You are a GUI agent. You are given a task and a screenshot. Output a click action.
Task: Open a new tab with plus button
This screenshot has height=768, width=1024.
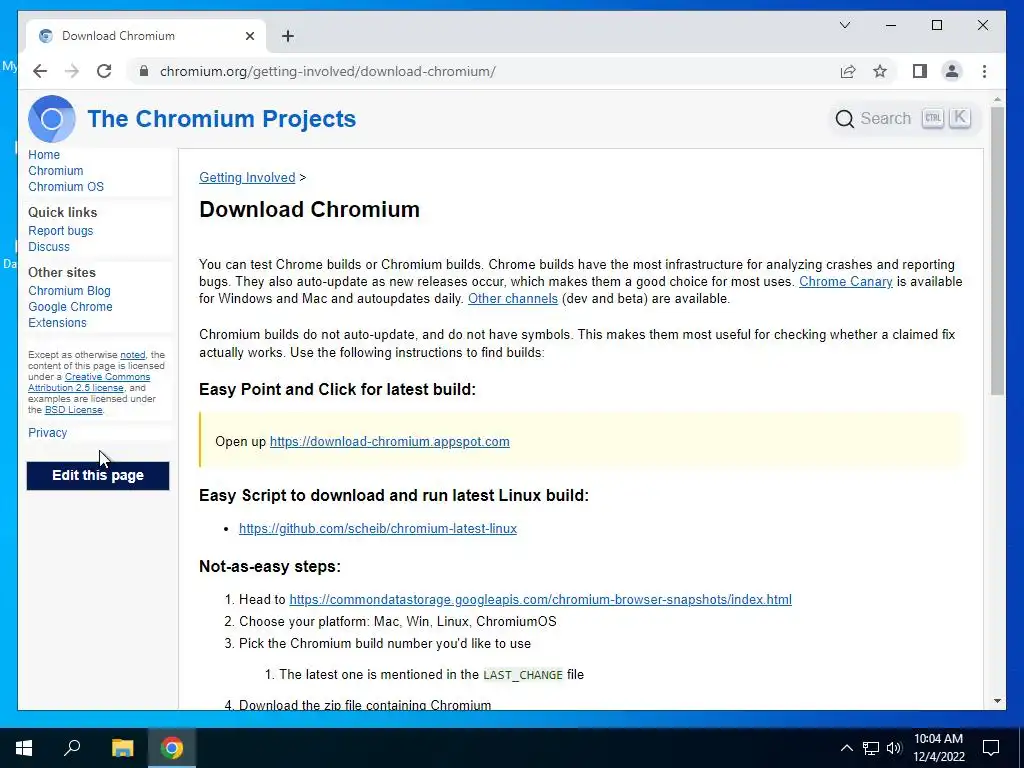pyautogui.click(x=288, y=36)
